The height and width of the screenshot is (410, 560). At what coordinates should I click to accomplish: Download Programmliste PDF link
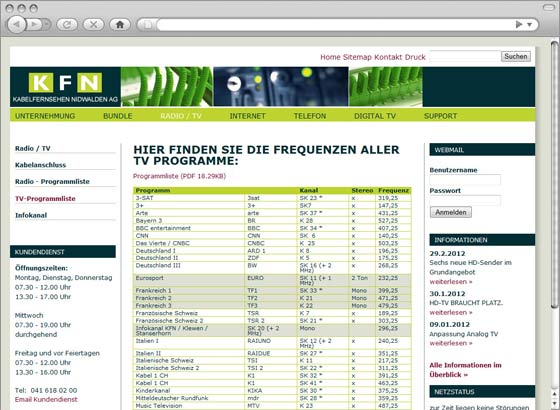click(179, 176)
